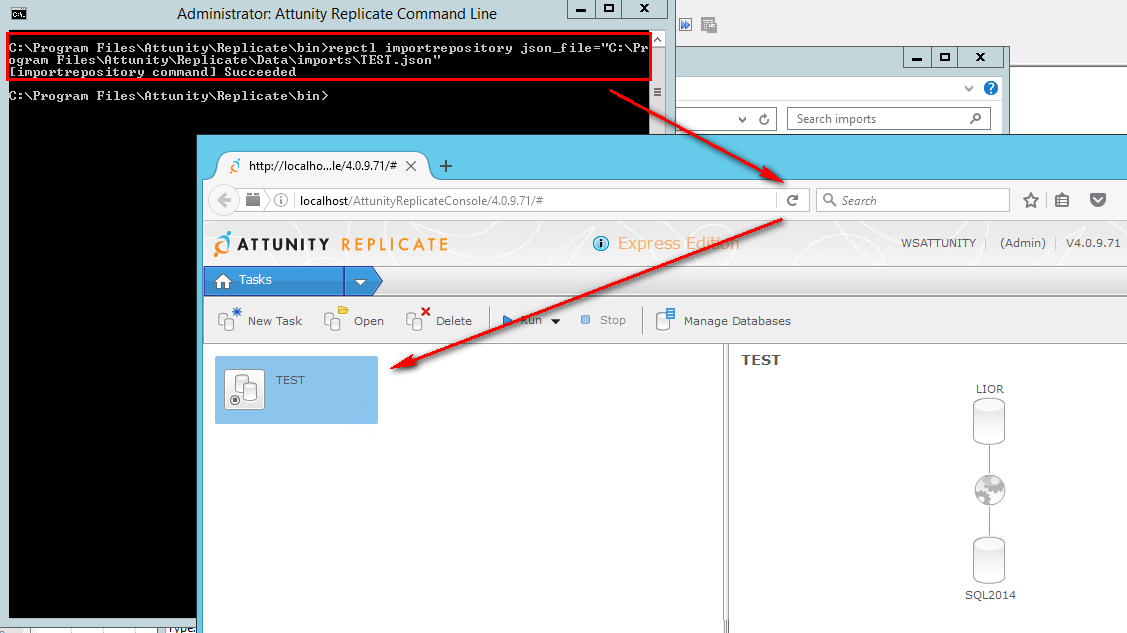
Task: Expand the Run dropdown arrow
Action: [556, 321]
